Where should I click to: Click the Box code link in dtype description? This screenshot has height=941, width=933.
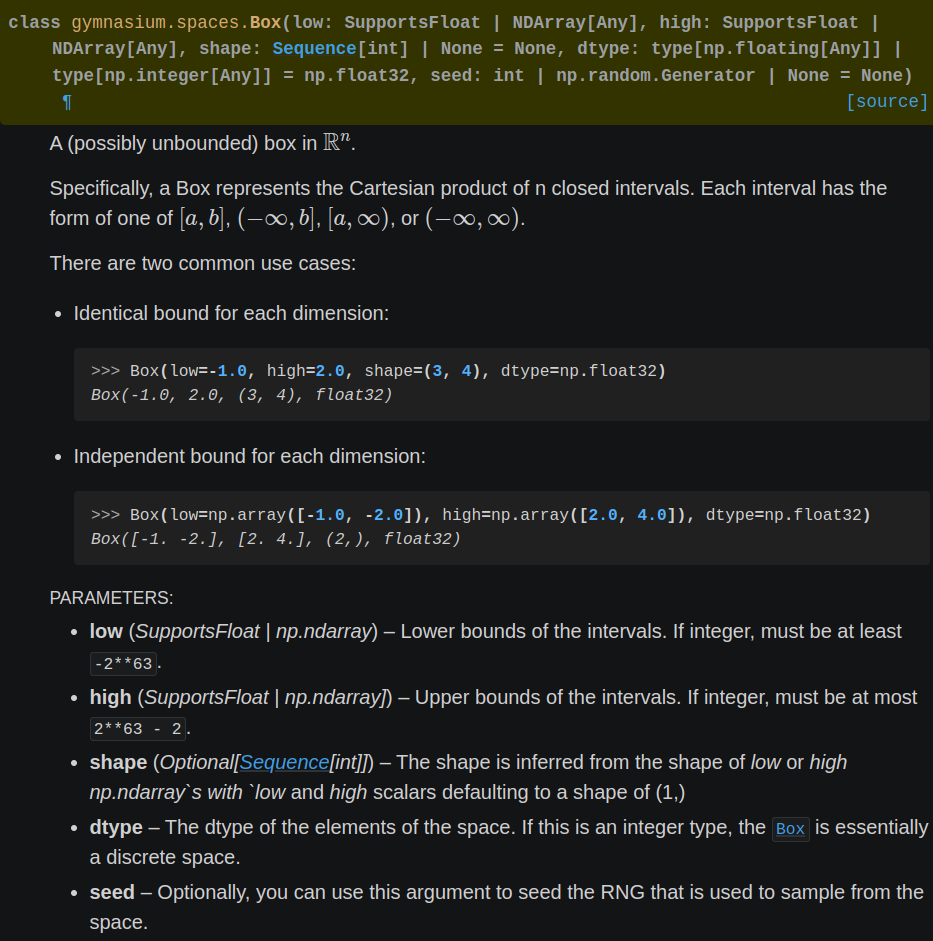click(x=790, y=829)
